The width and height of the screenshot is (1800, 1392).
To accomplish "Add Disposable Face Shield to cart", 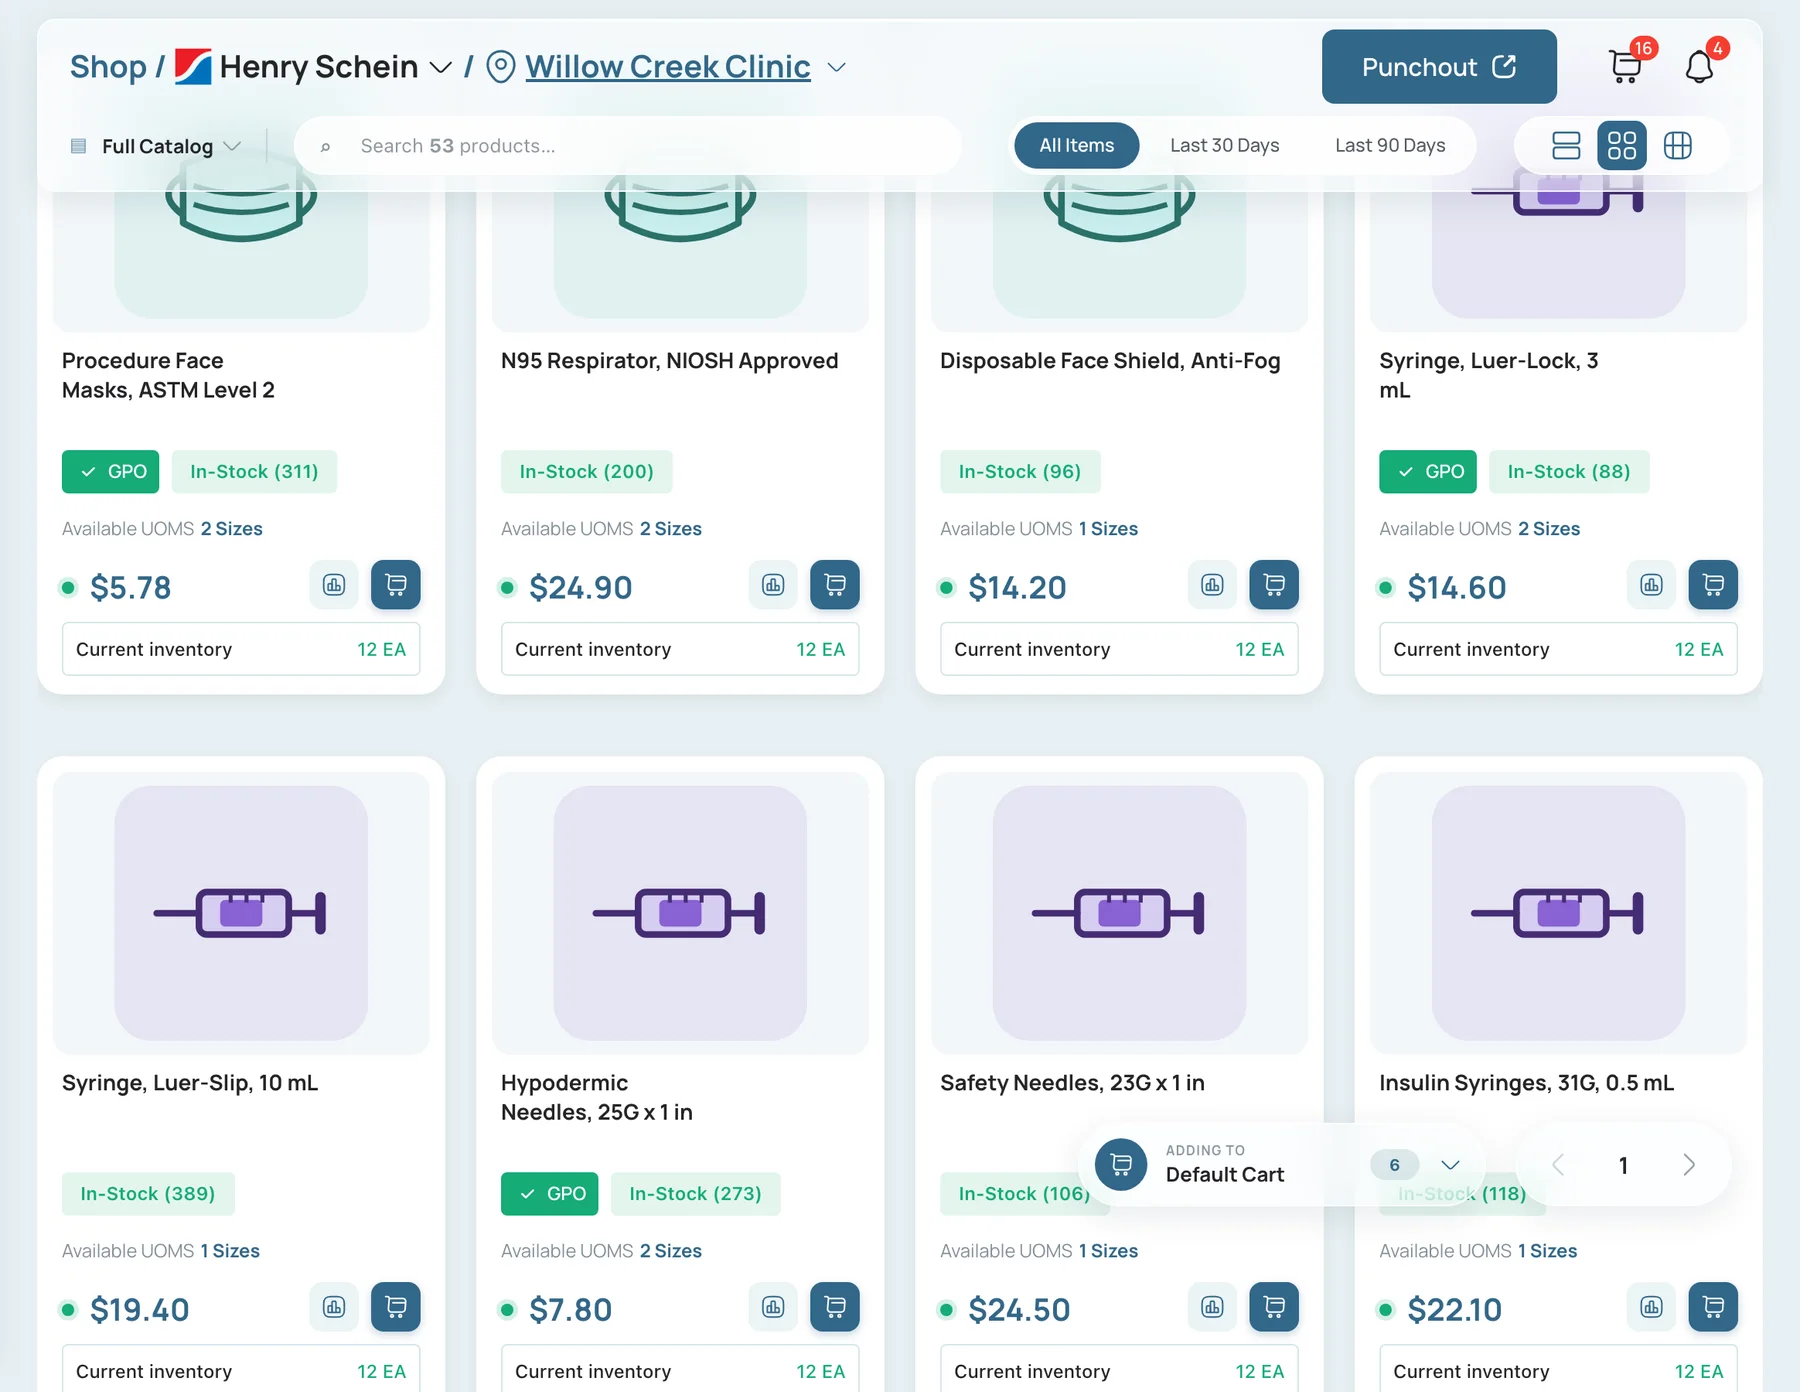I will click(1274, 585).
